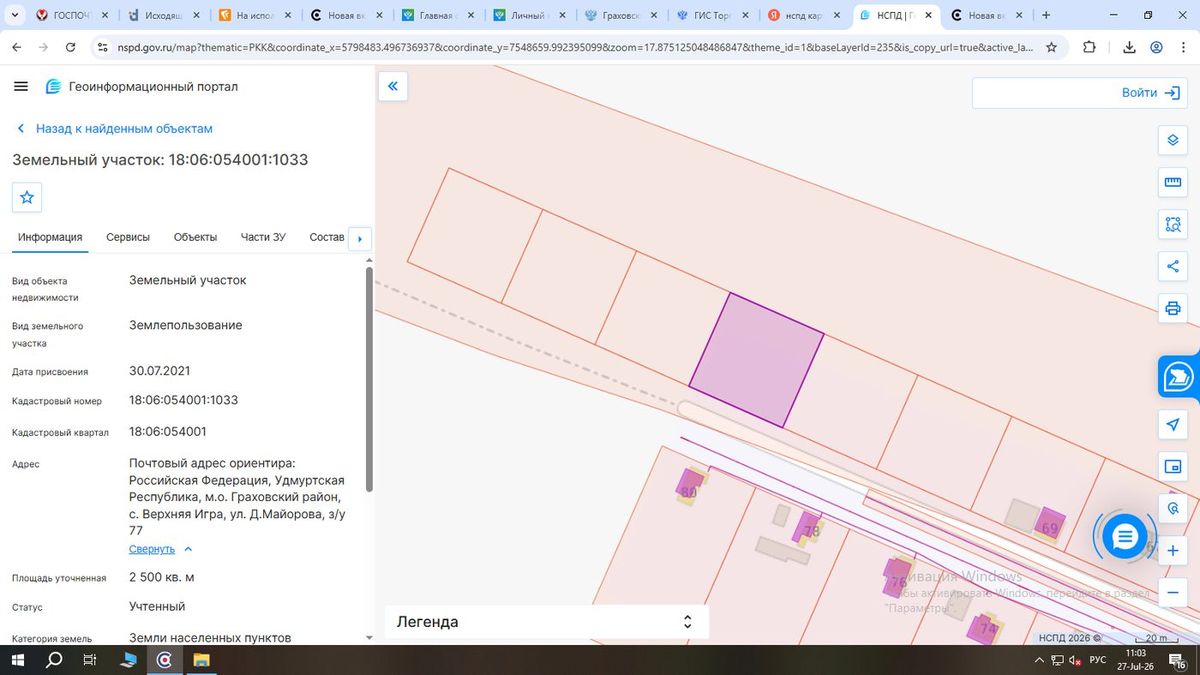Open Chrome profile avatar icon
Screen dimensions: 1200x675
[1156, 47]
